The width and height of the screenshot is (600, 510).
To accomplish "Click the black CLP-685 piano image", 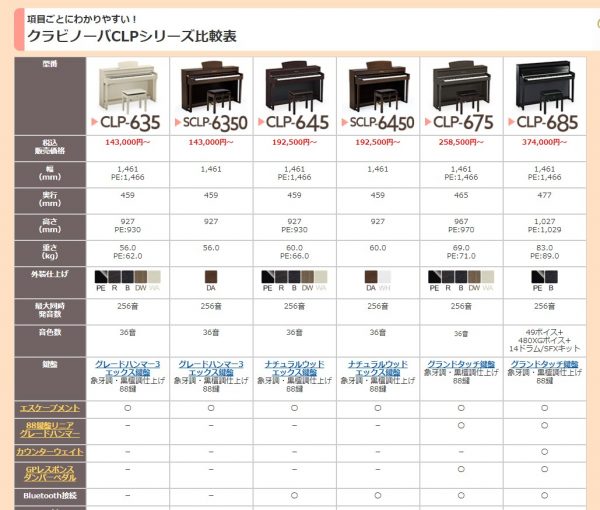I will tap(545, 86).
